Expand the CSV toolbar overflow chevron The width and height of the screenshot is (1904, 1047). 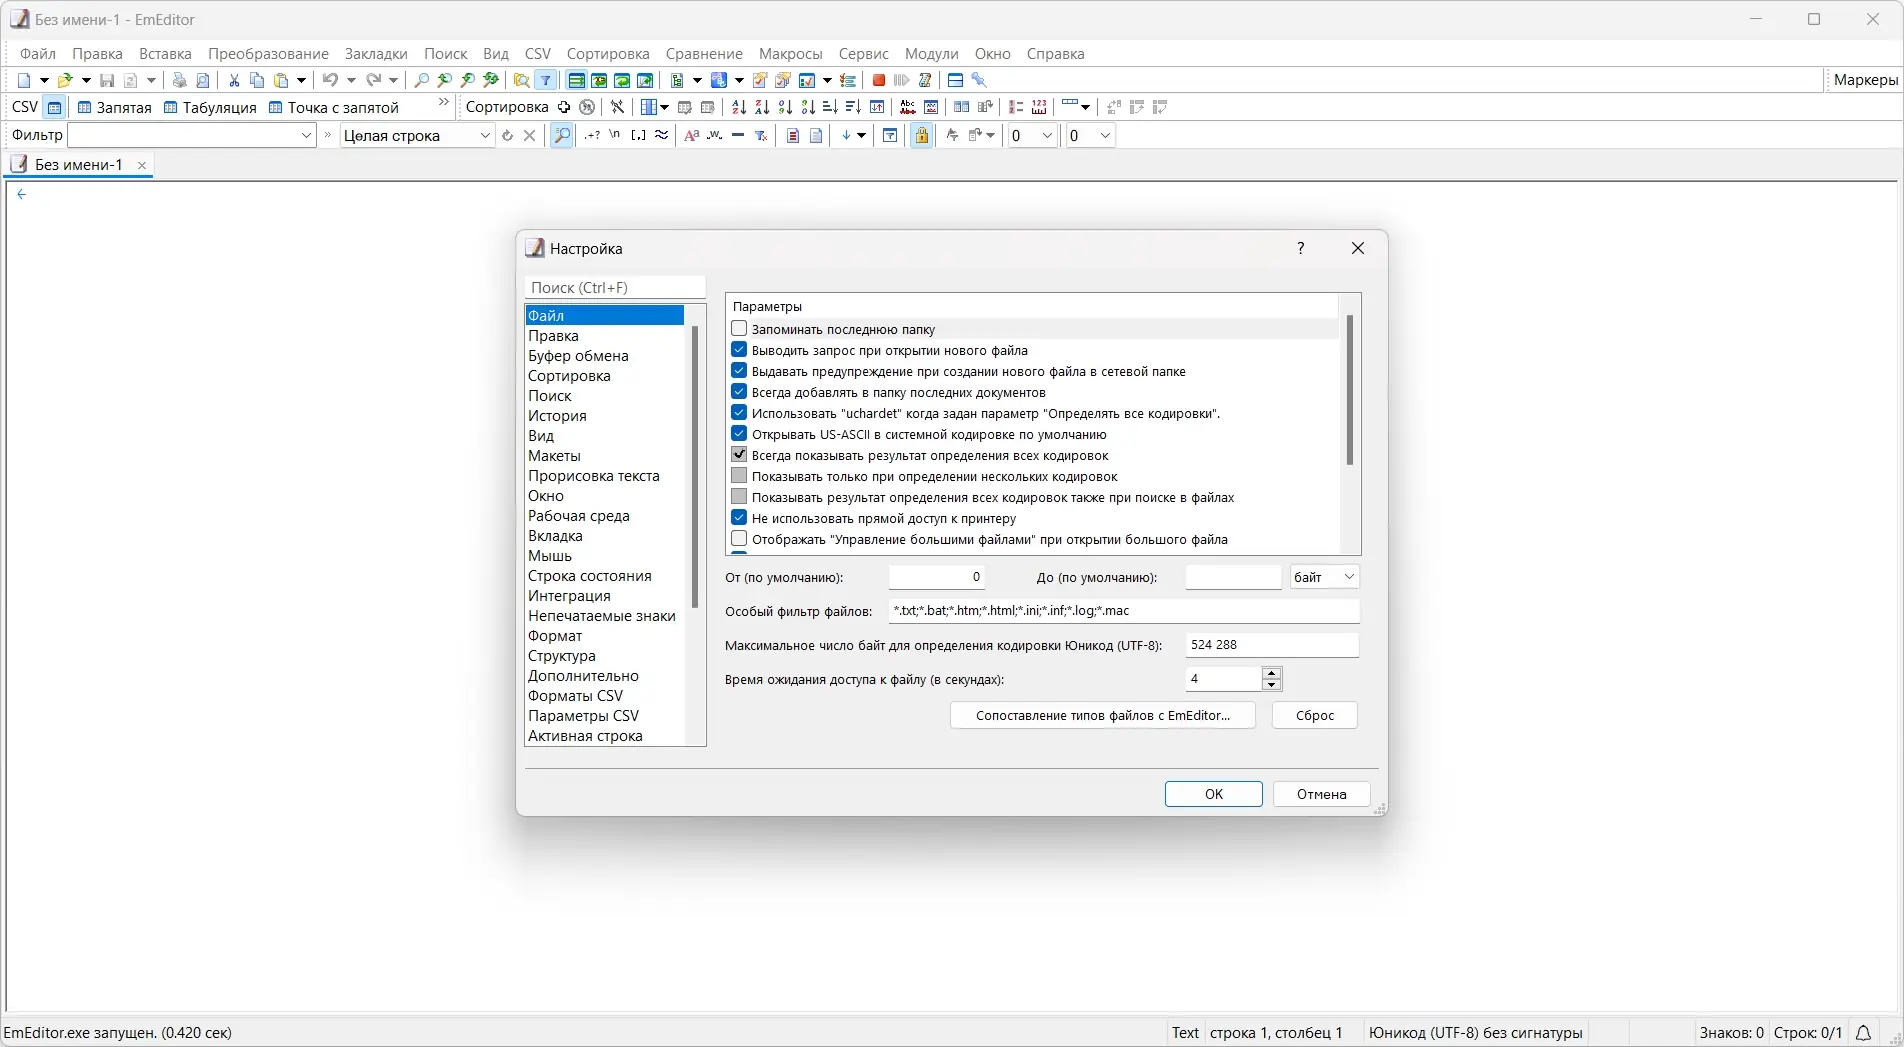tap(444, 103)
